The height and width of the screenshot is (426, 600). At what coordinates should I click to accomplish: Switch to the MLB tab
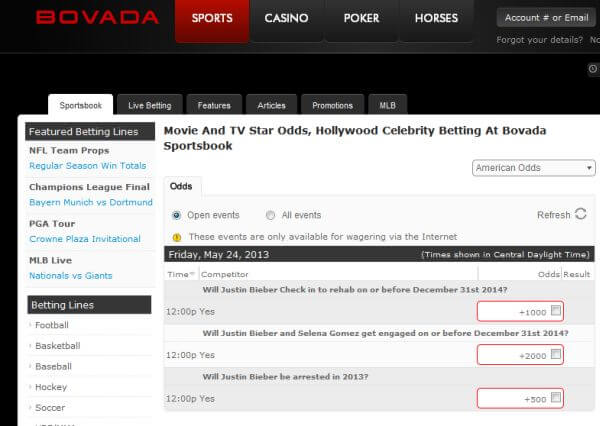[x=387, y=105]
